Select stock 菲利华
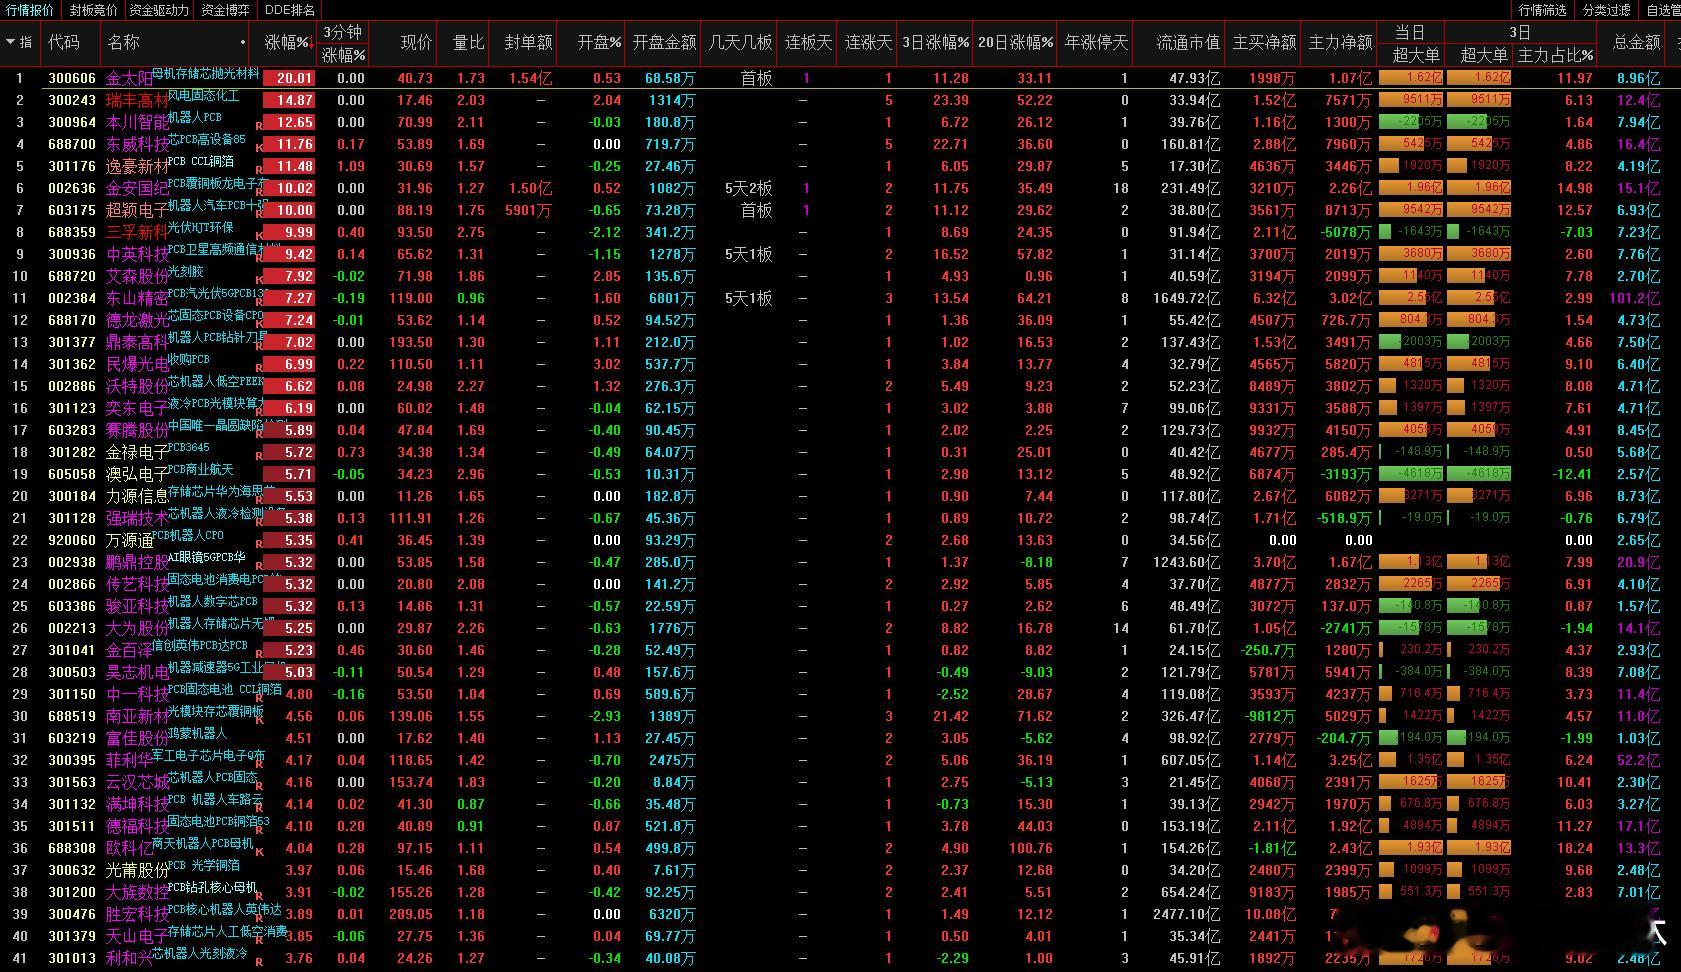This screenshot has width=1681, height=972. click(130, 760)
